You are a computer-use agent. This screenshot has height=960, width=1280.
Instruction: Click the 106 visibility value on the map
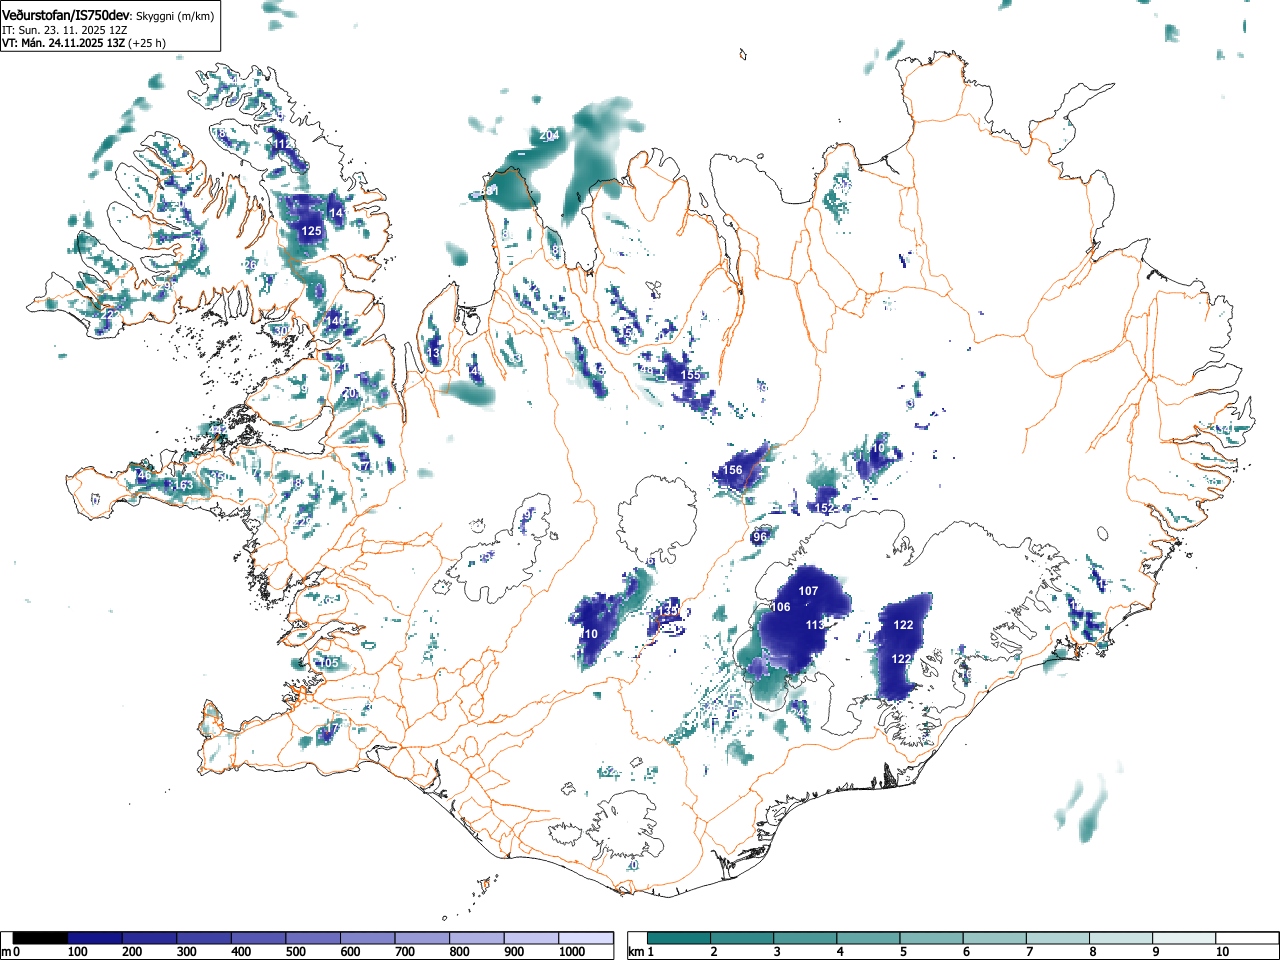point(781,607)
